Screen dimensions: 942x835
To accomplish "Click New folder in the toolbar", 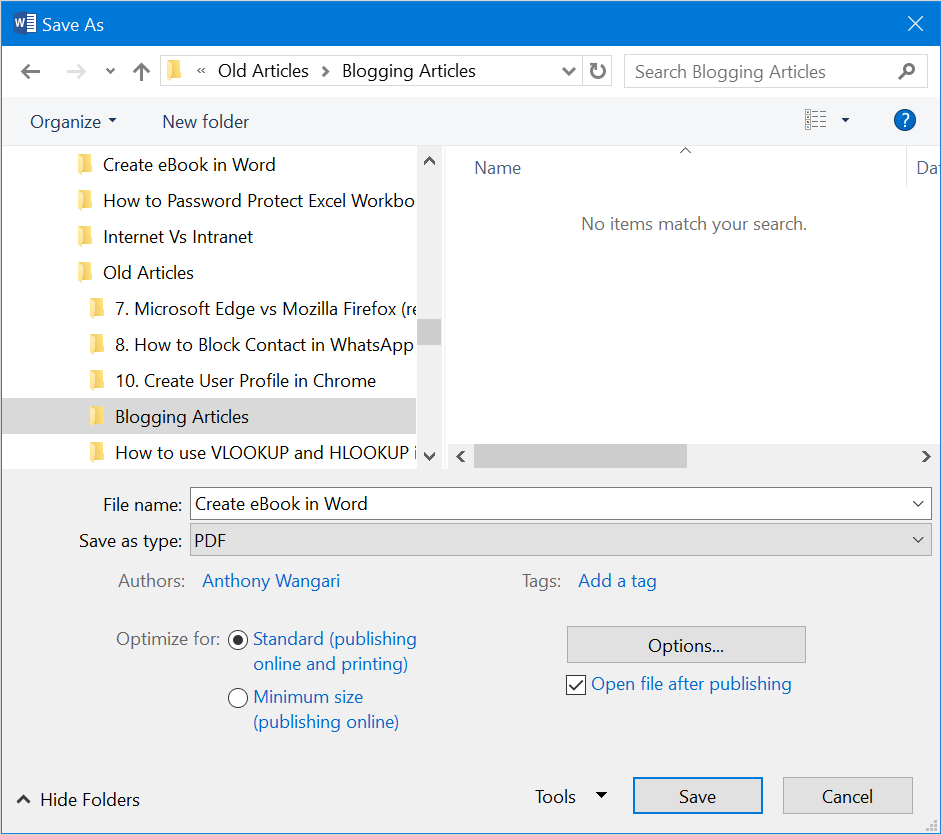I will (205, 122).
